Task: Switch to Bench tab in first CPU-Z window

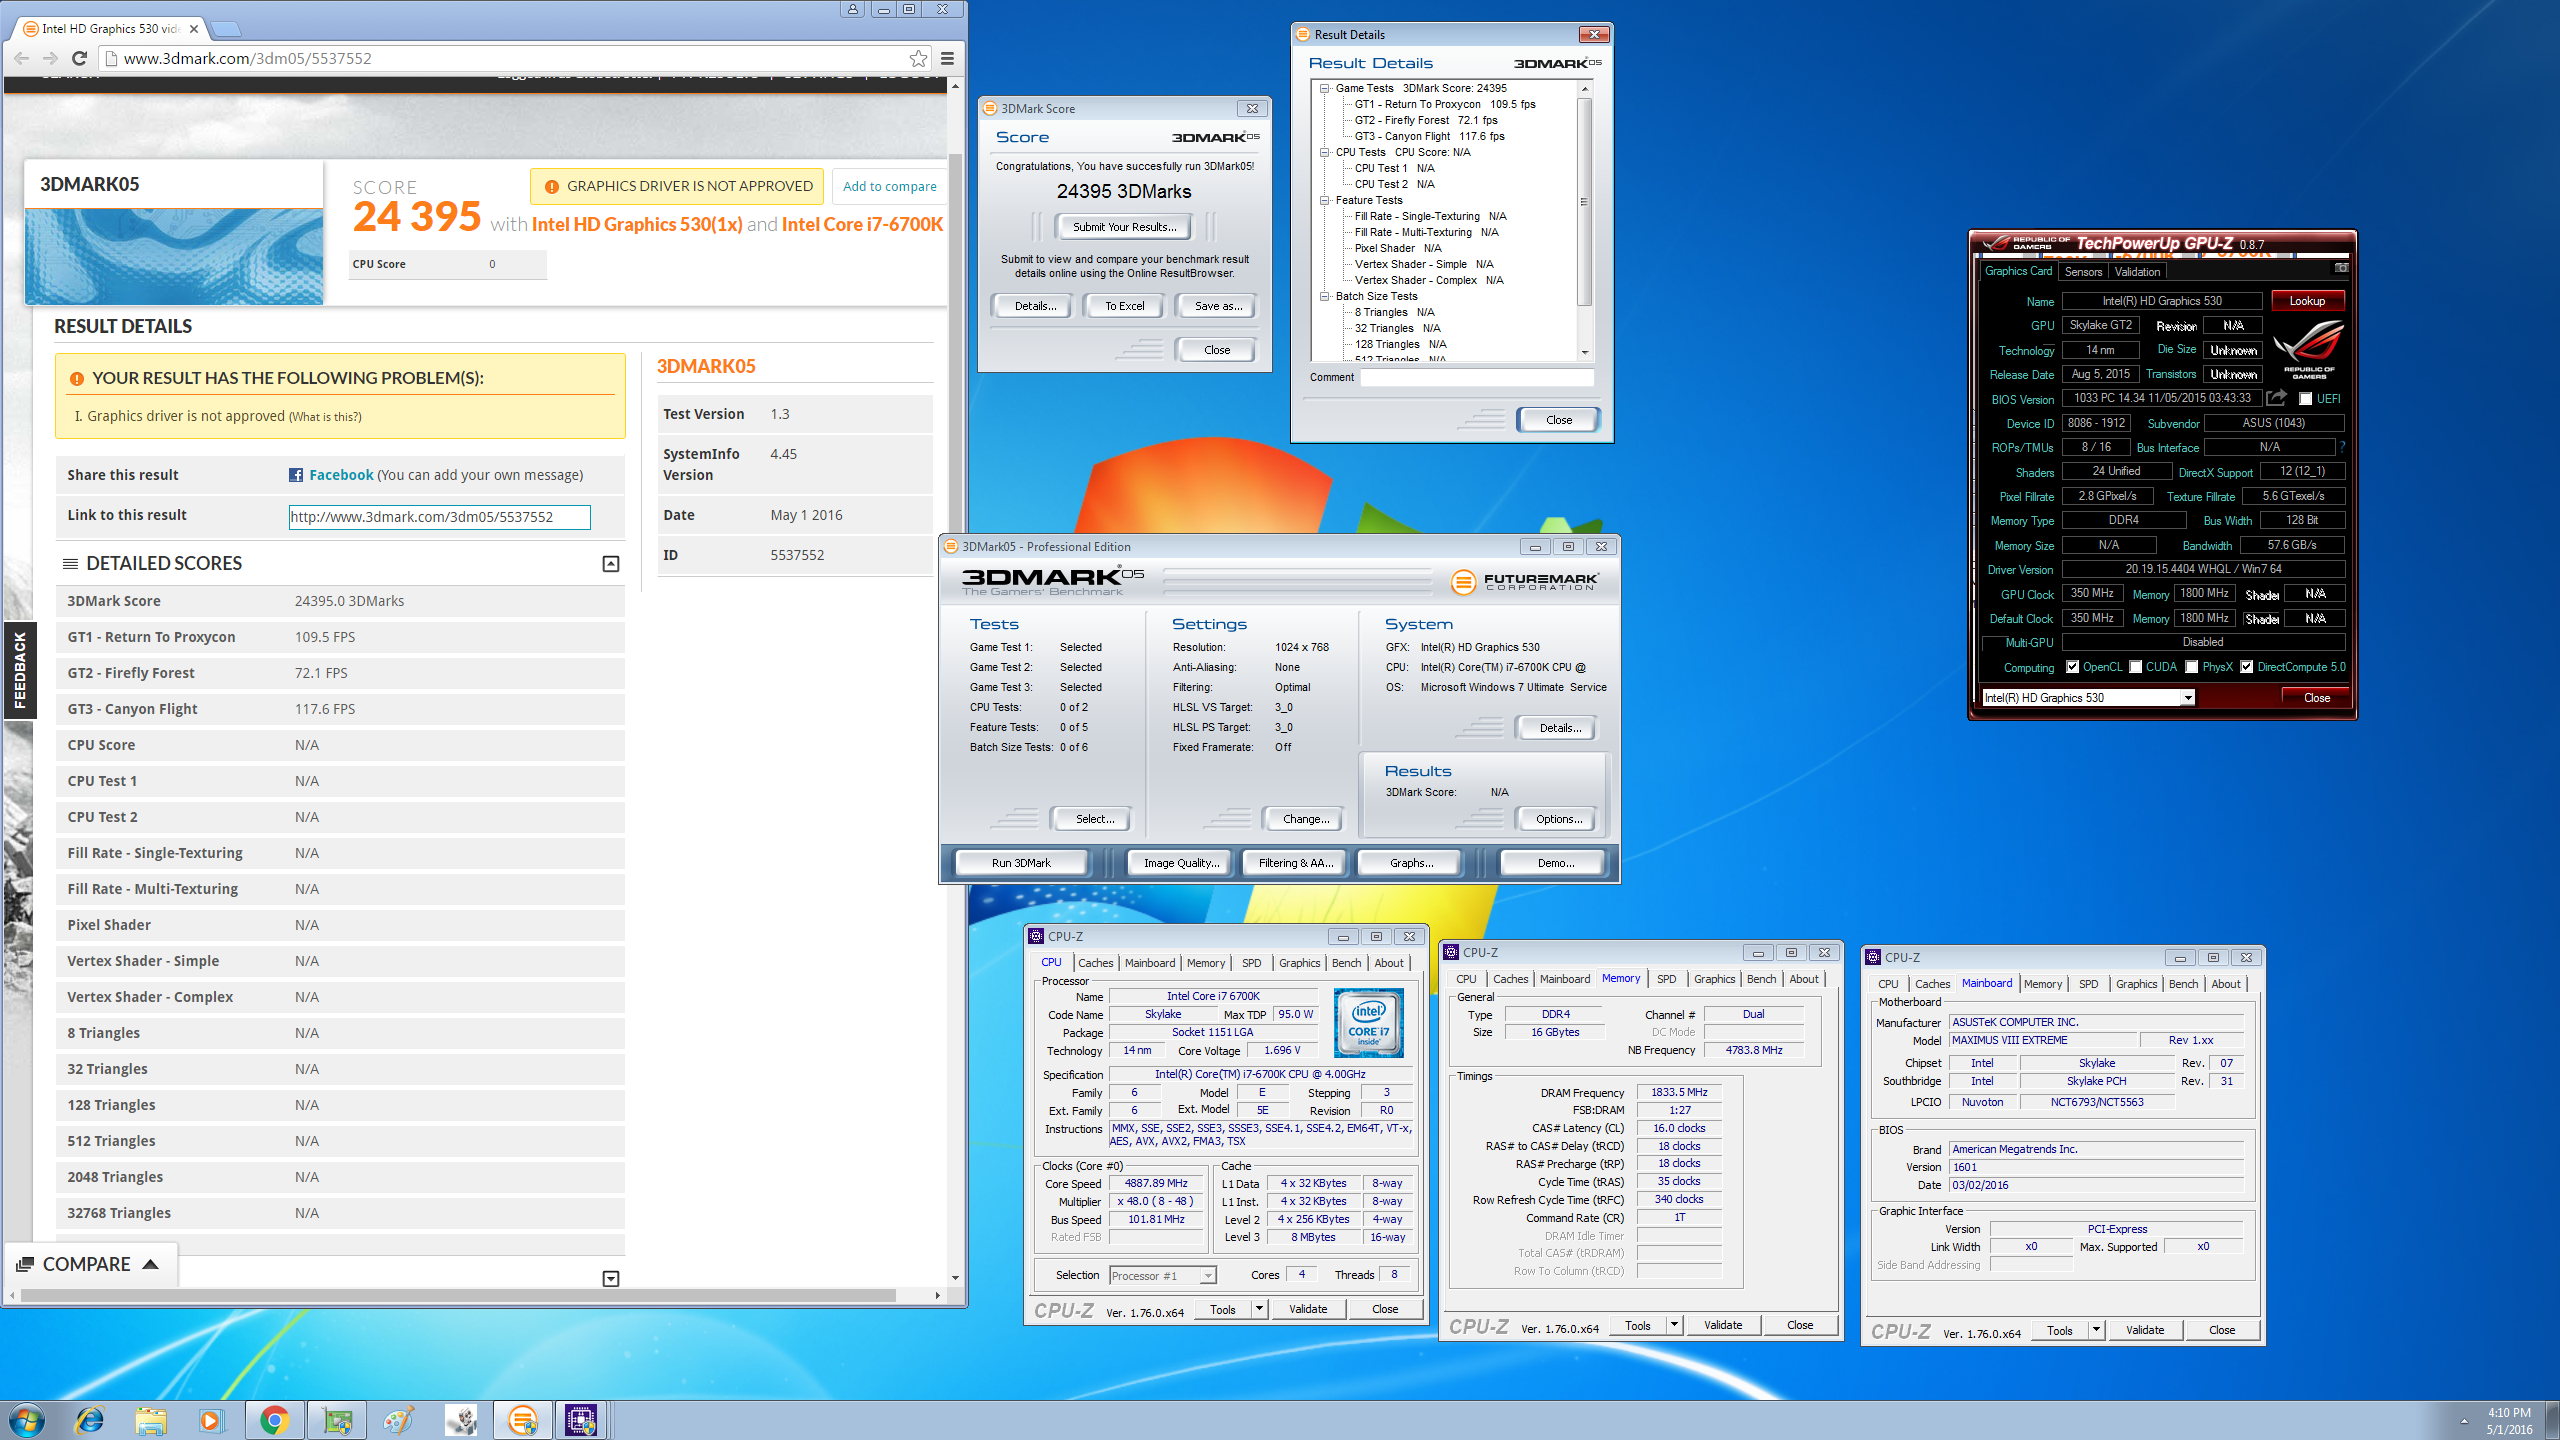Action: 1346,963
